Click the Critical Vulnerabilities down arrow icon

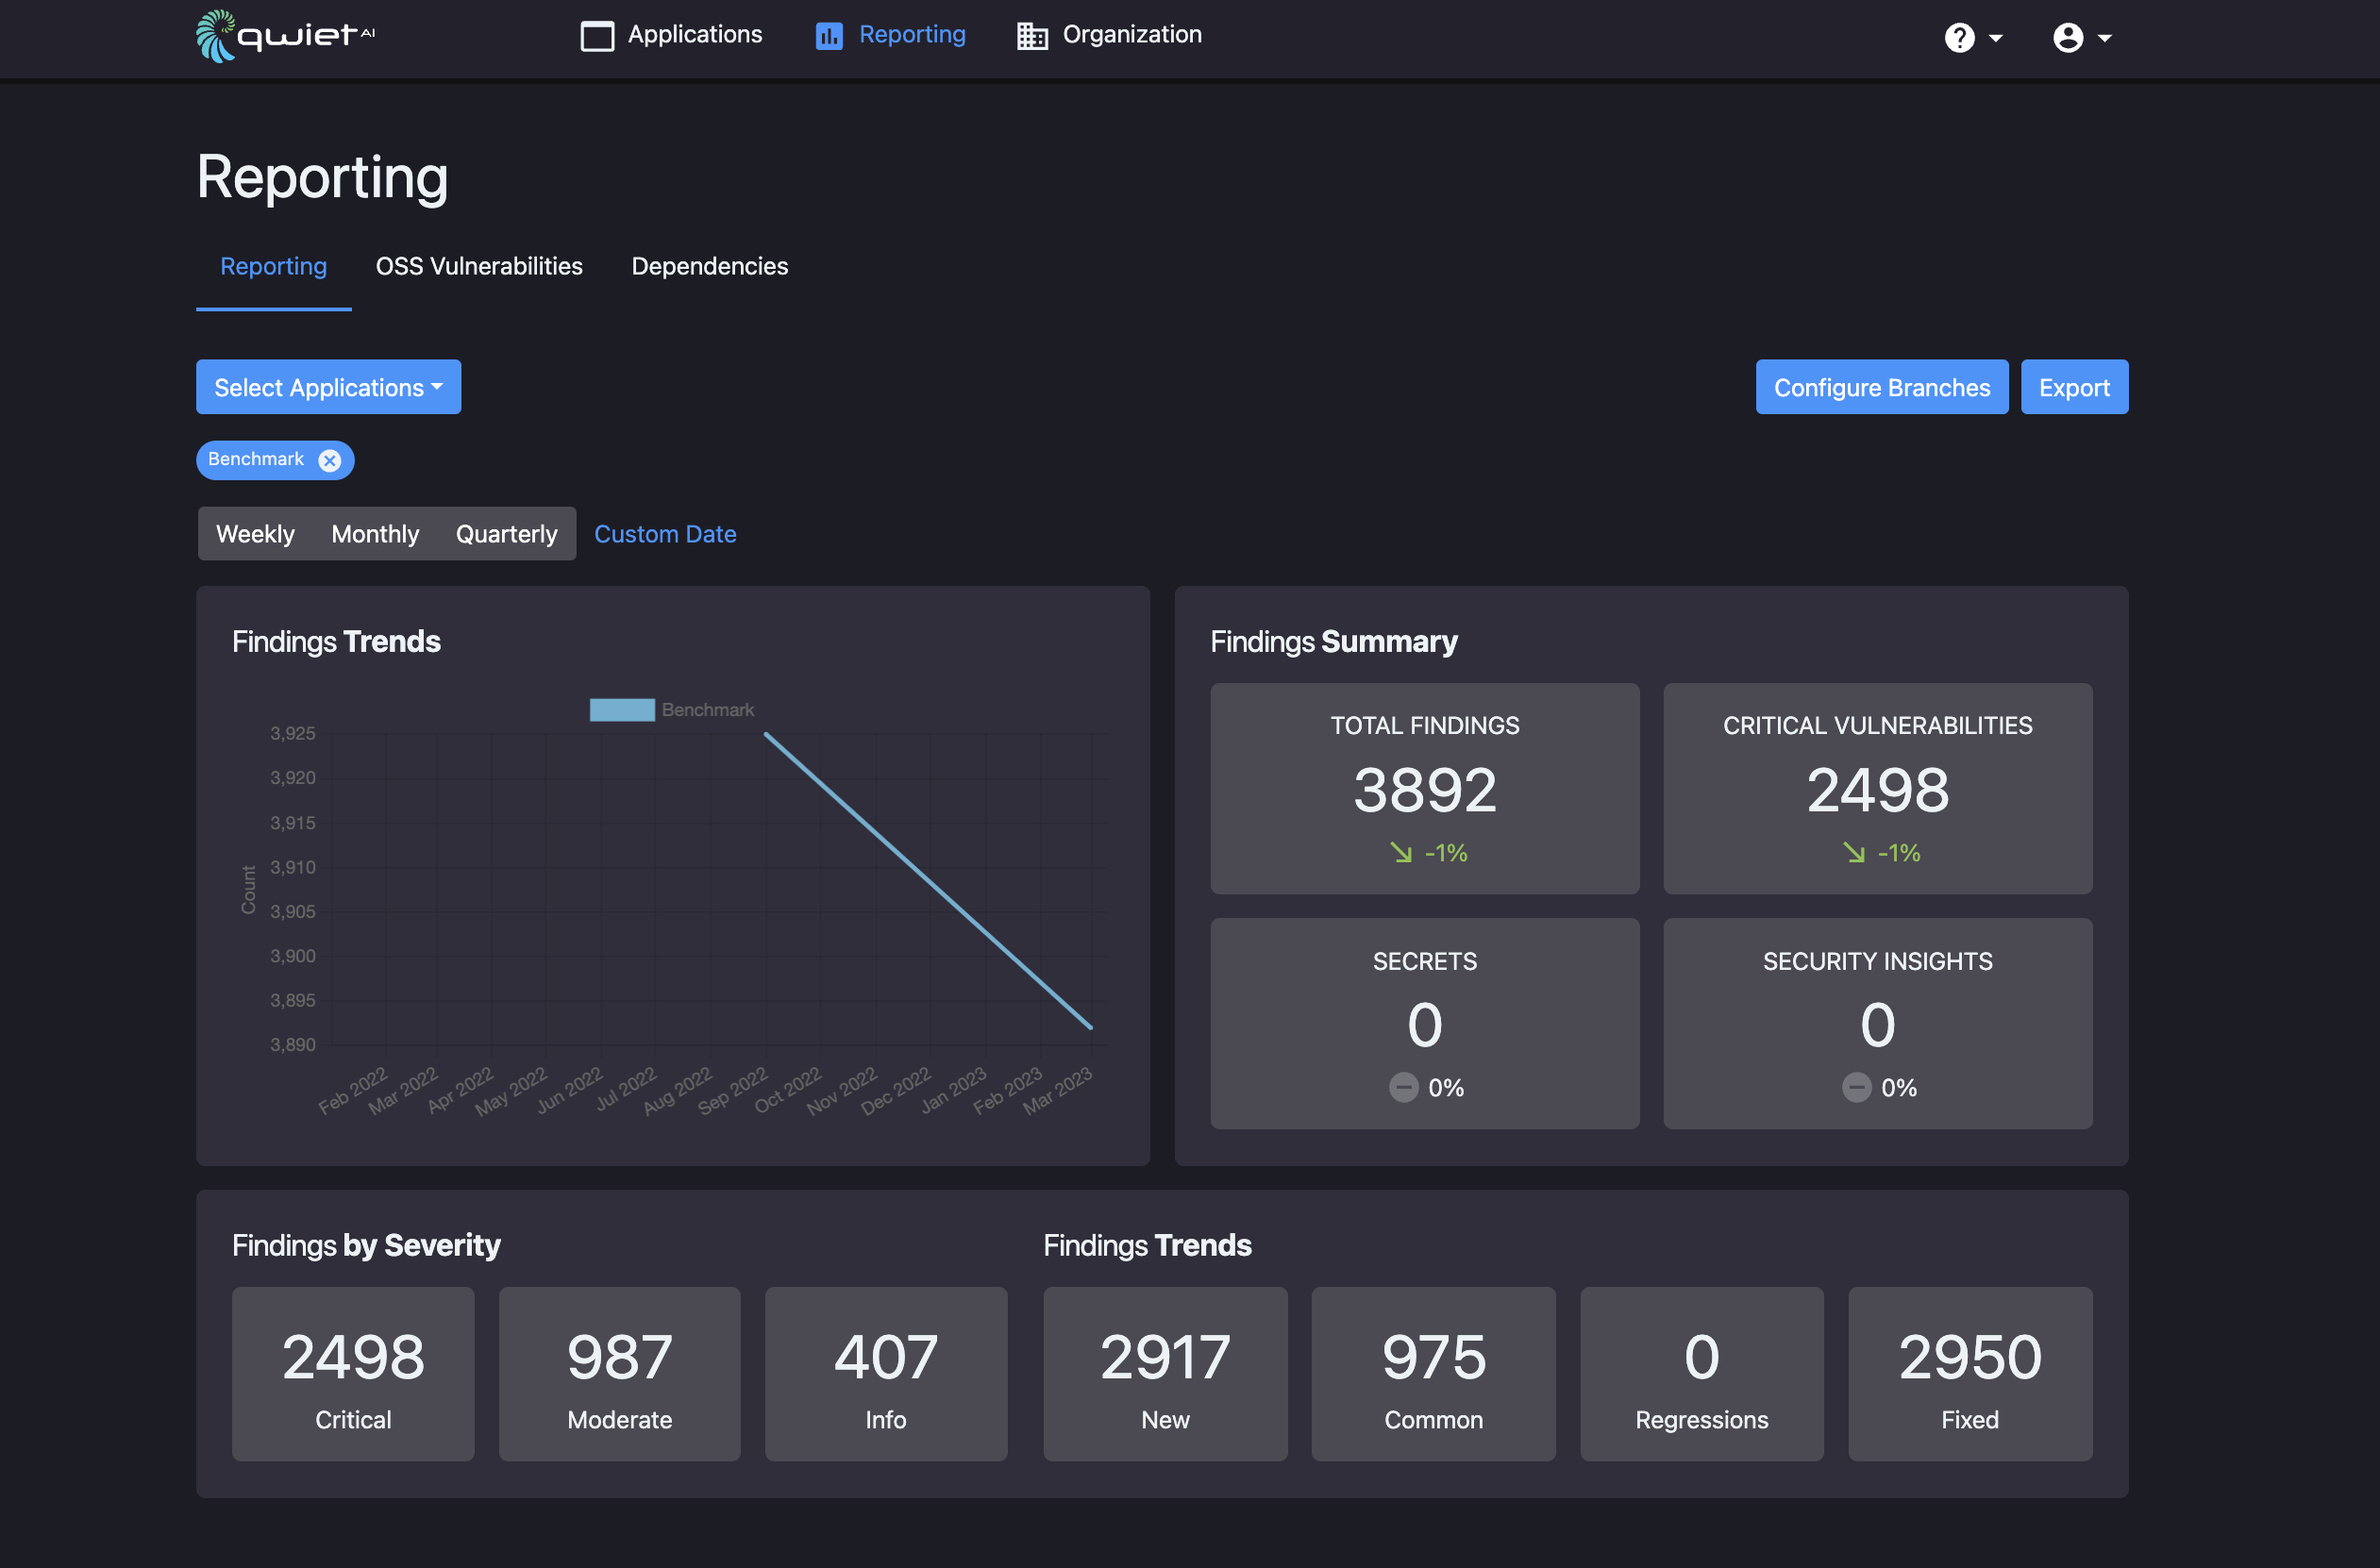[1854, 852]
